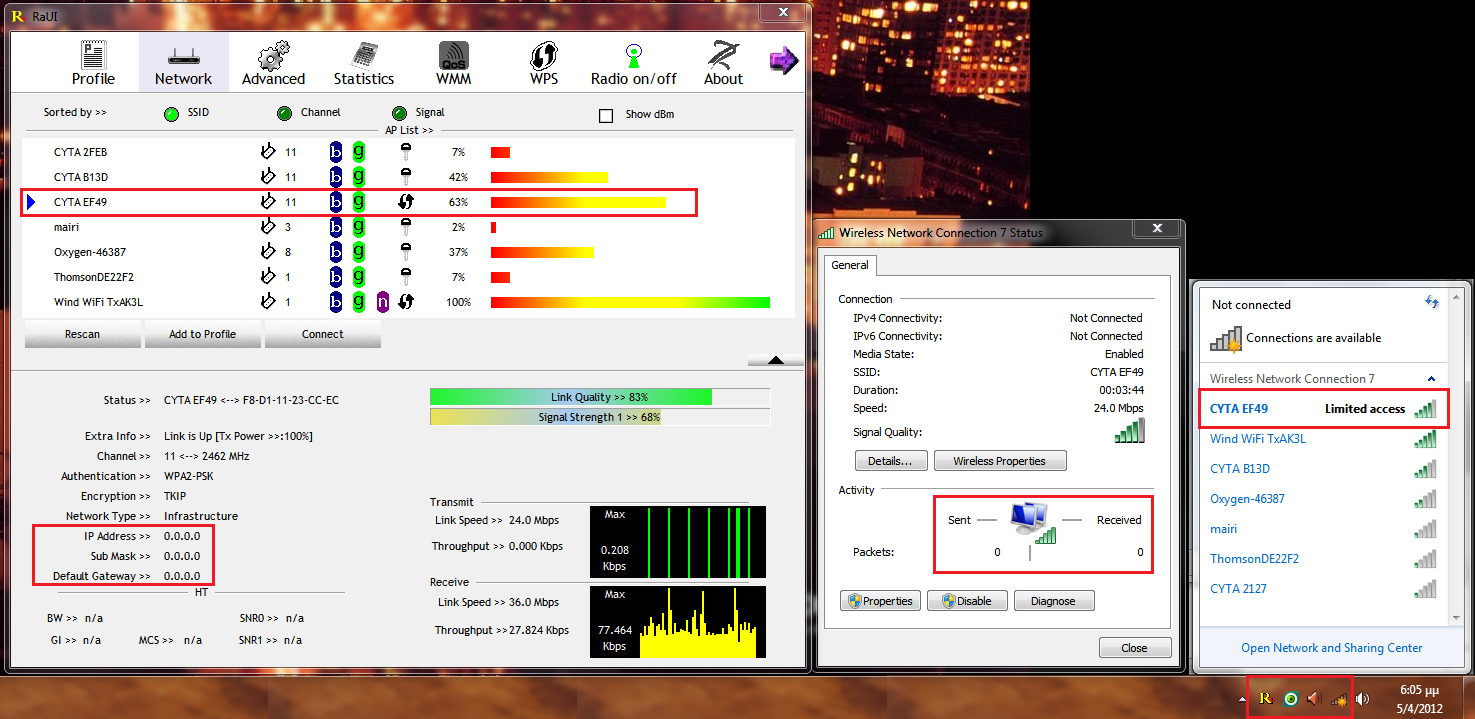Select Wind WiFi TxAK3L in AP list

click(x=408, y=302)
